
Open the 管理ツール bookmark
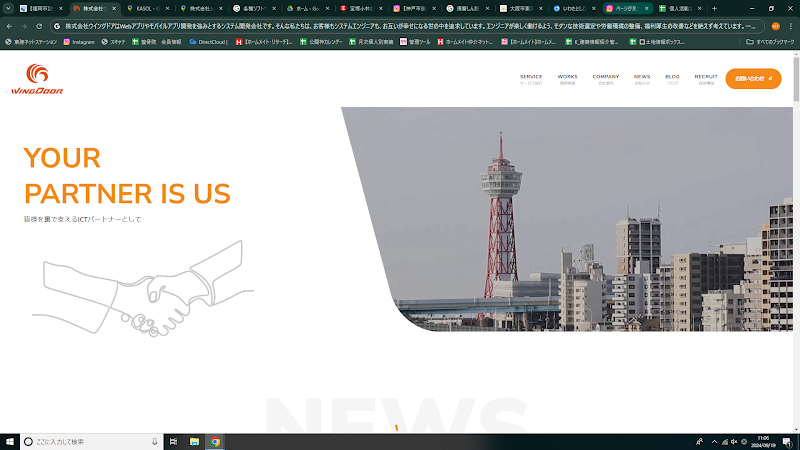tap(415, 42)
